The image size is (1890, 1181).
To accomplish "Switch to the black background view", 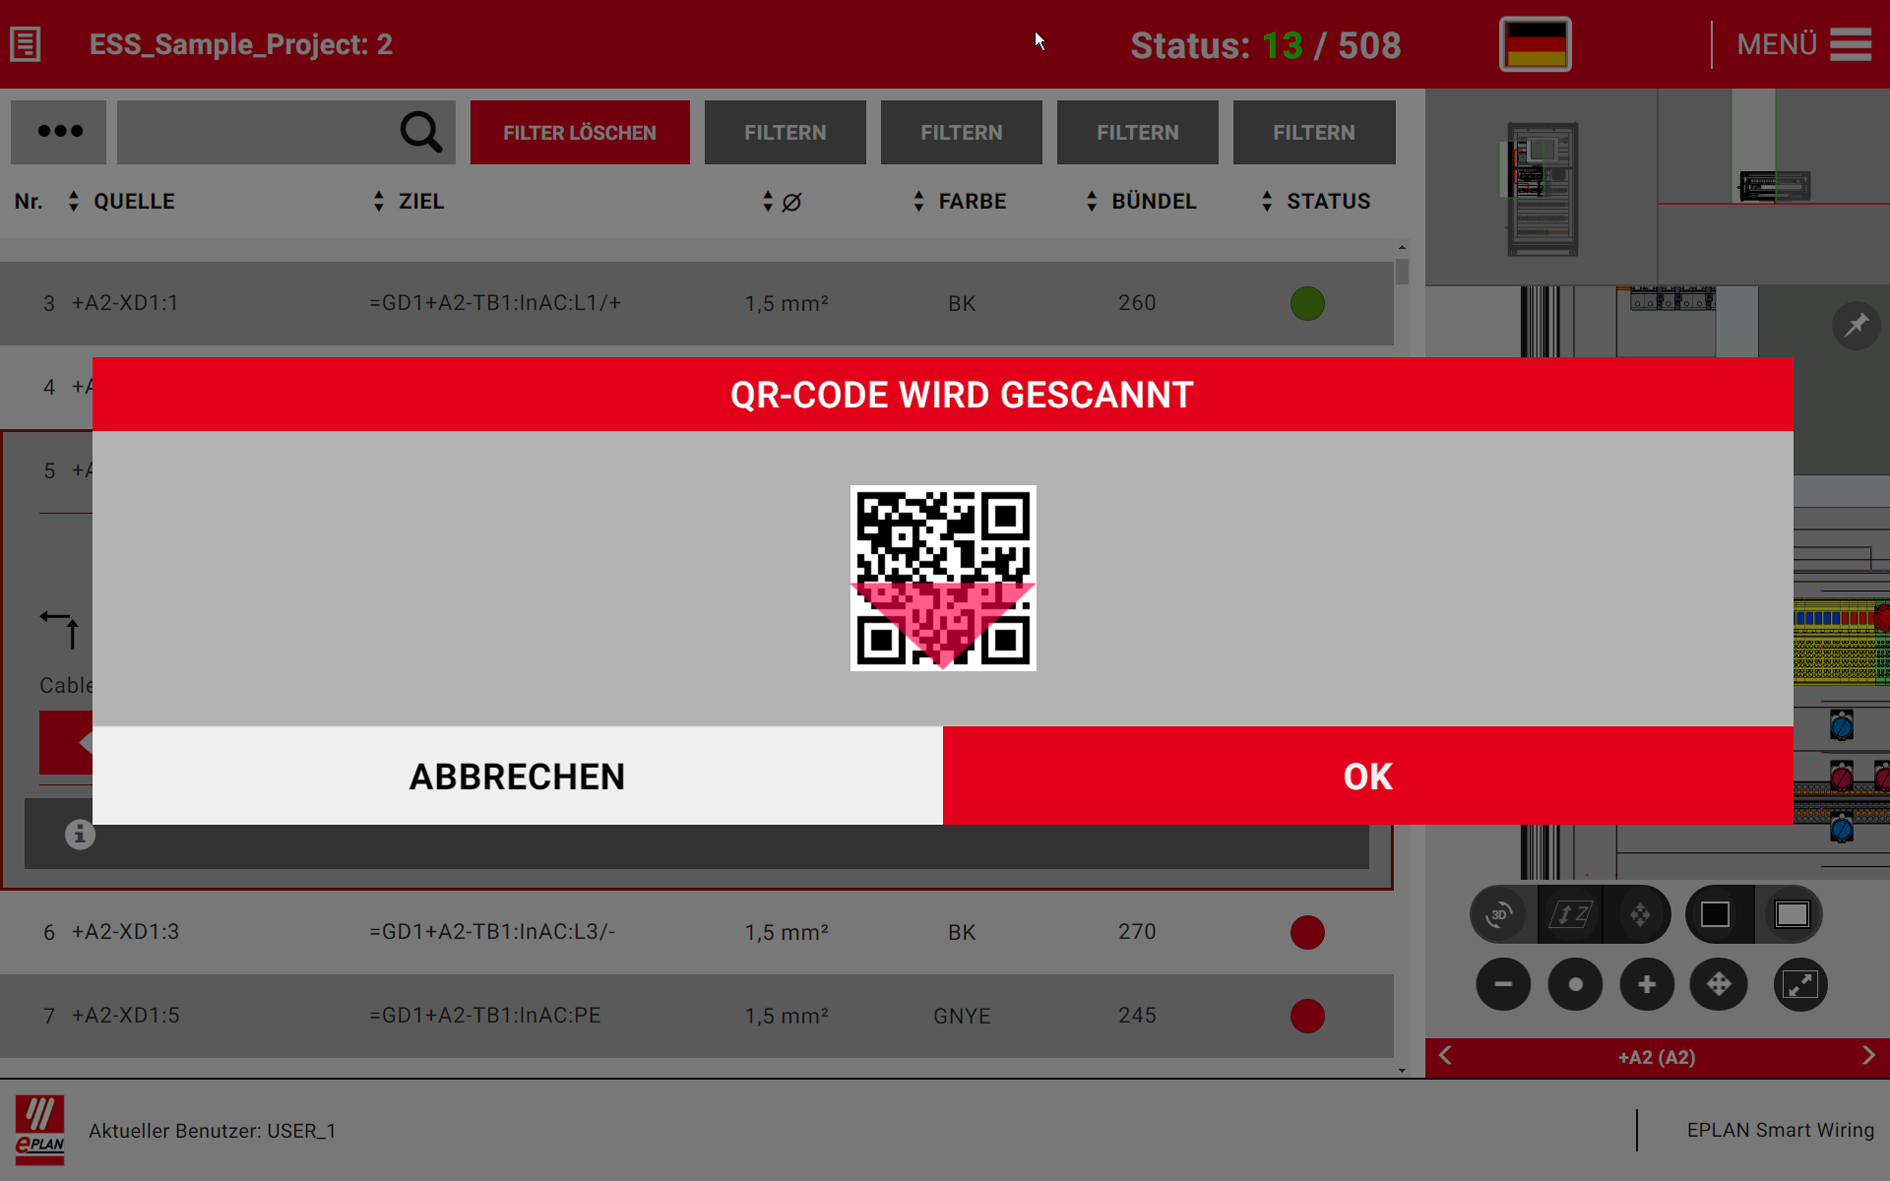I will click(1716, 914).
